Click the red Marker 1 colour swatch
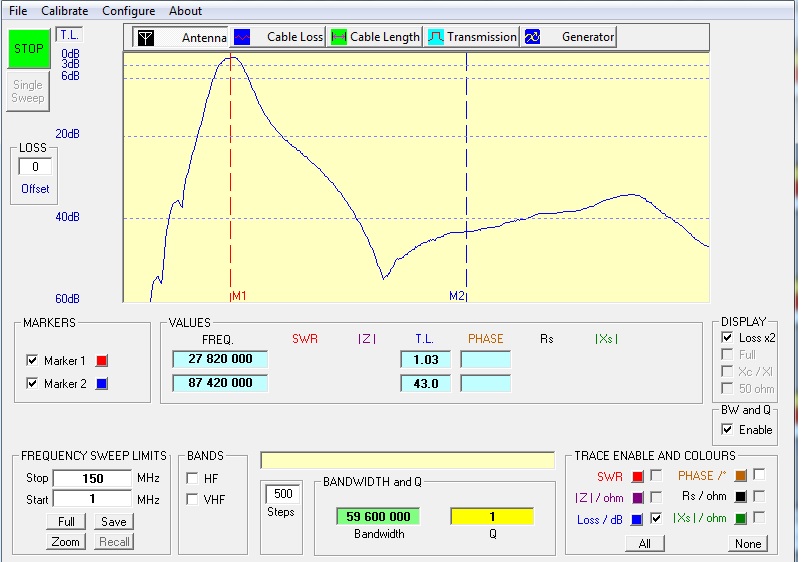 101,361
